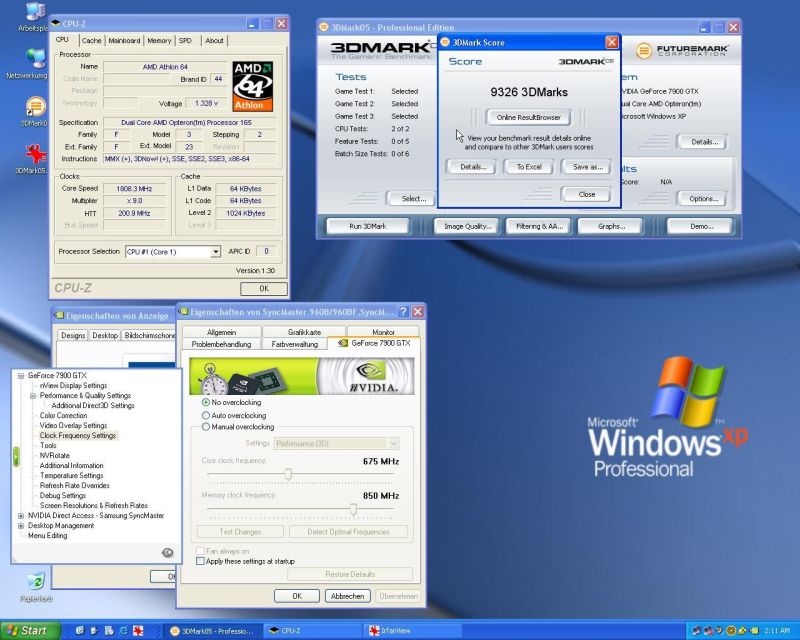Expand the Desktop Management tree node
This screenshot has height=640, width=800.
click(x=21, y=526)
